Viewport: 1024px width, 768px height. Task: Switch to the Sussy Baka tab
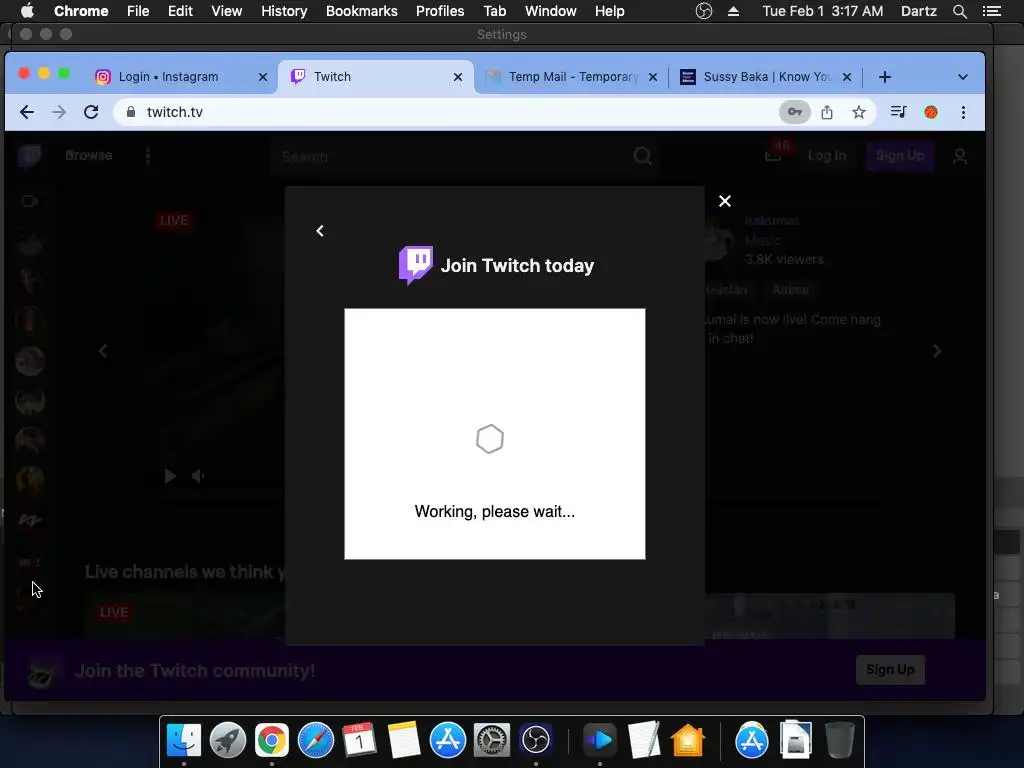[767, 77]
